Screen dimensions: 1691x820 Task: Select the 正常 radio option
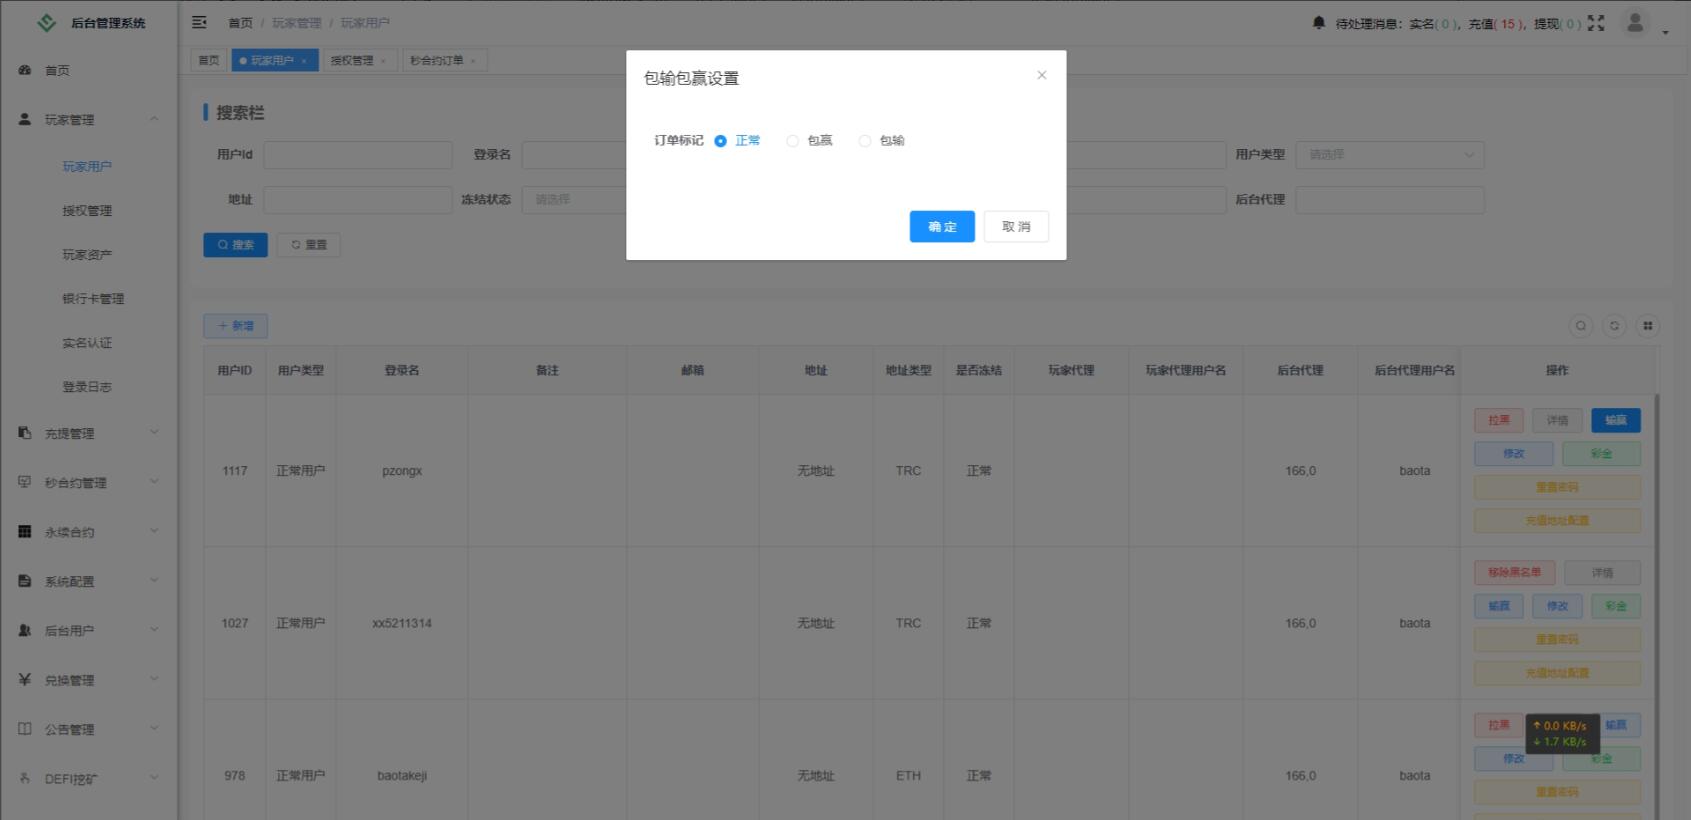(x=721, y=141)
